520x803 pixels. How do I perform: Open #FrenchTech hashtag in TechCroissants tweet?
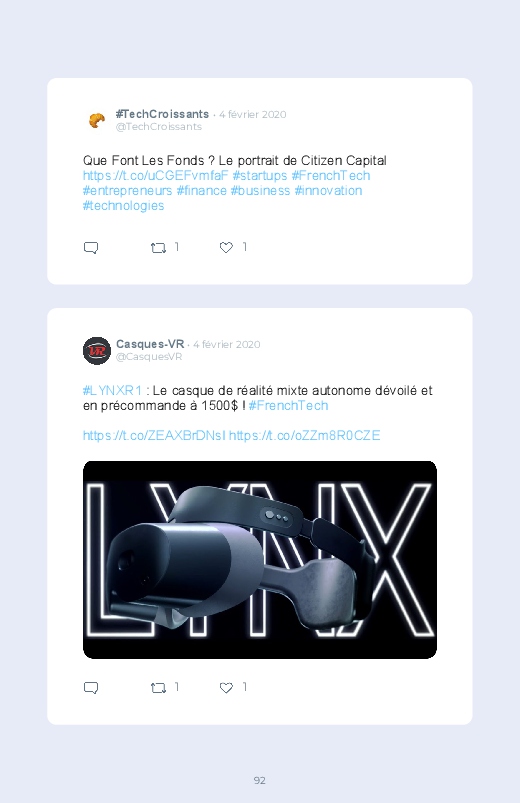[331, 176]
